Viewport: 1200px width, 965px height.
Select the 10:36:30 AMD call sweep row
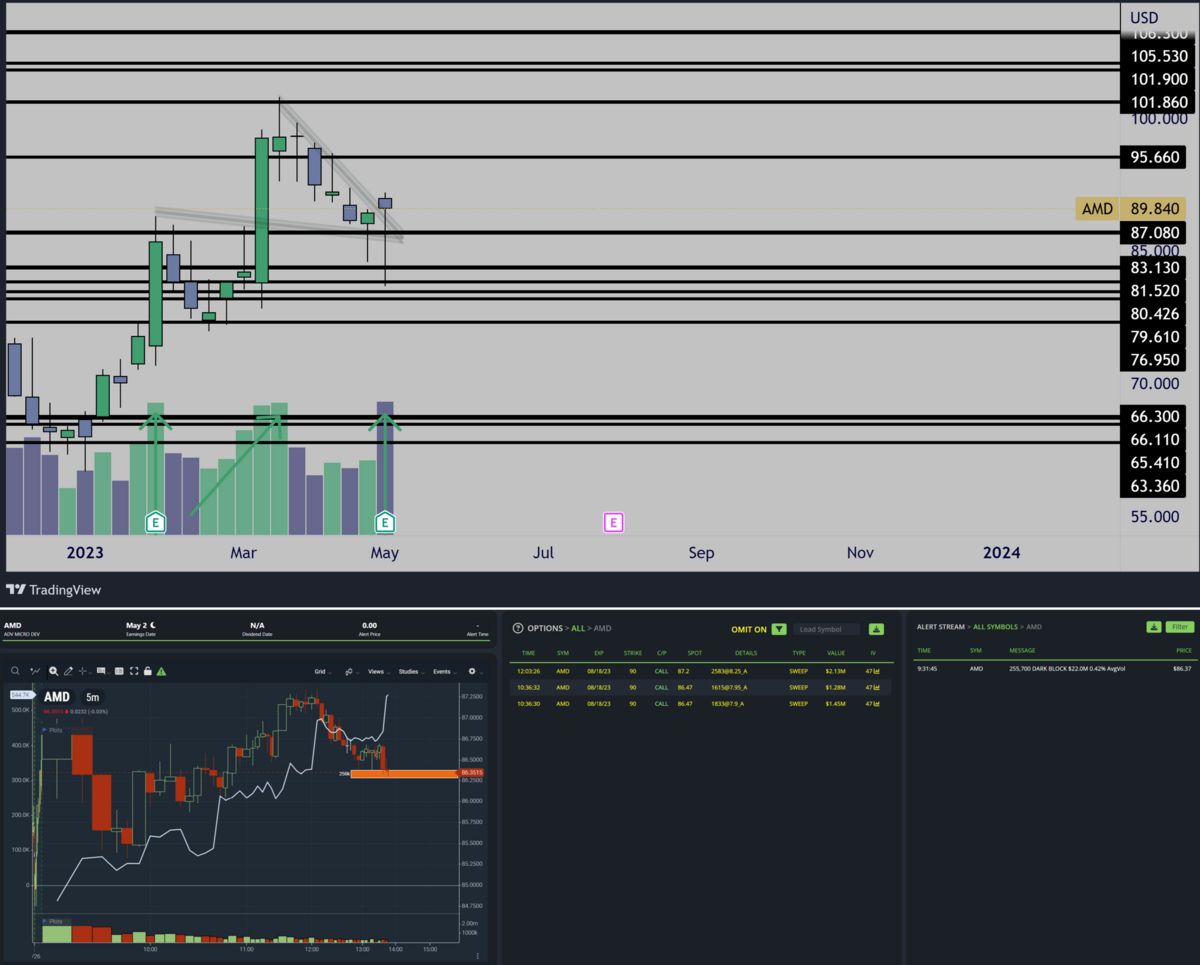pos(700,703)
